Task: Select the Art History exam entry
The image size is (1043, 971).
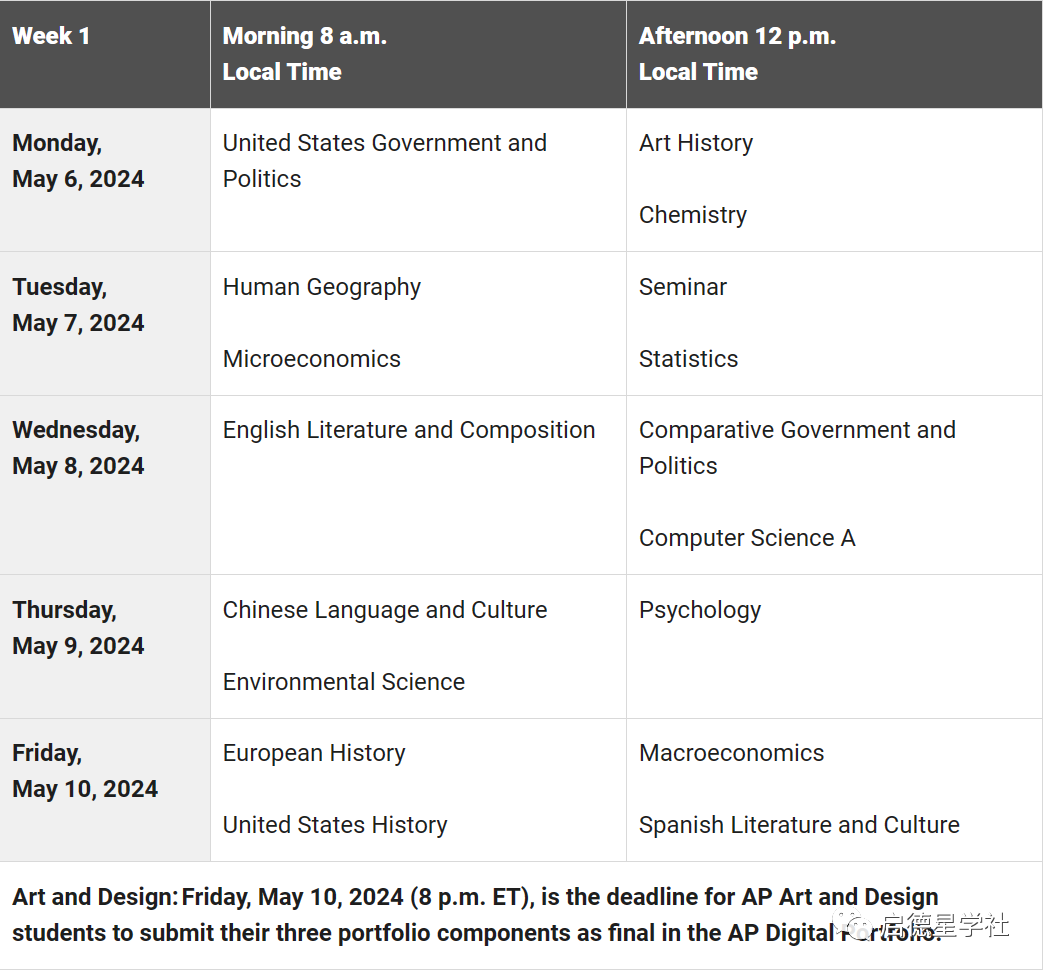Action: [x=696, y=143]
